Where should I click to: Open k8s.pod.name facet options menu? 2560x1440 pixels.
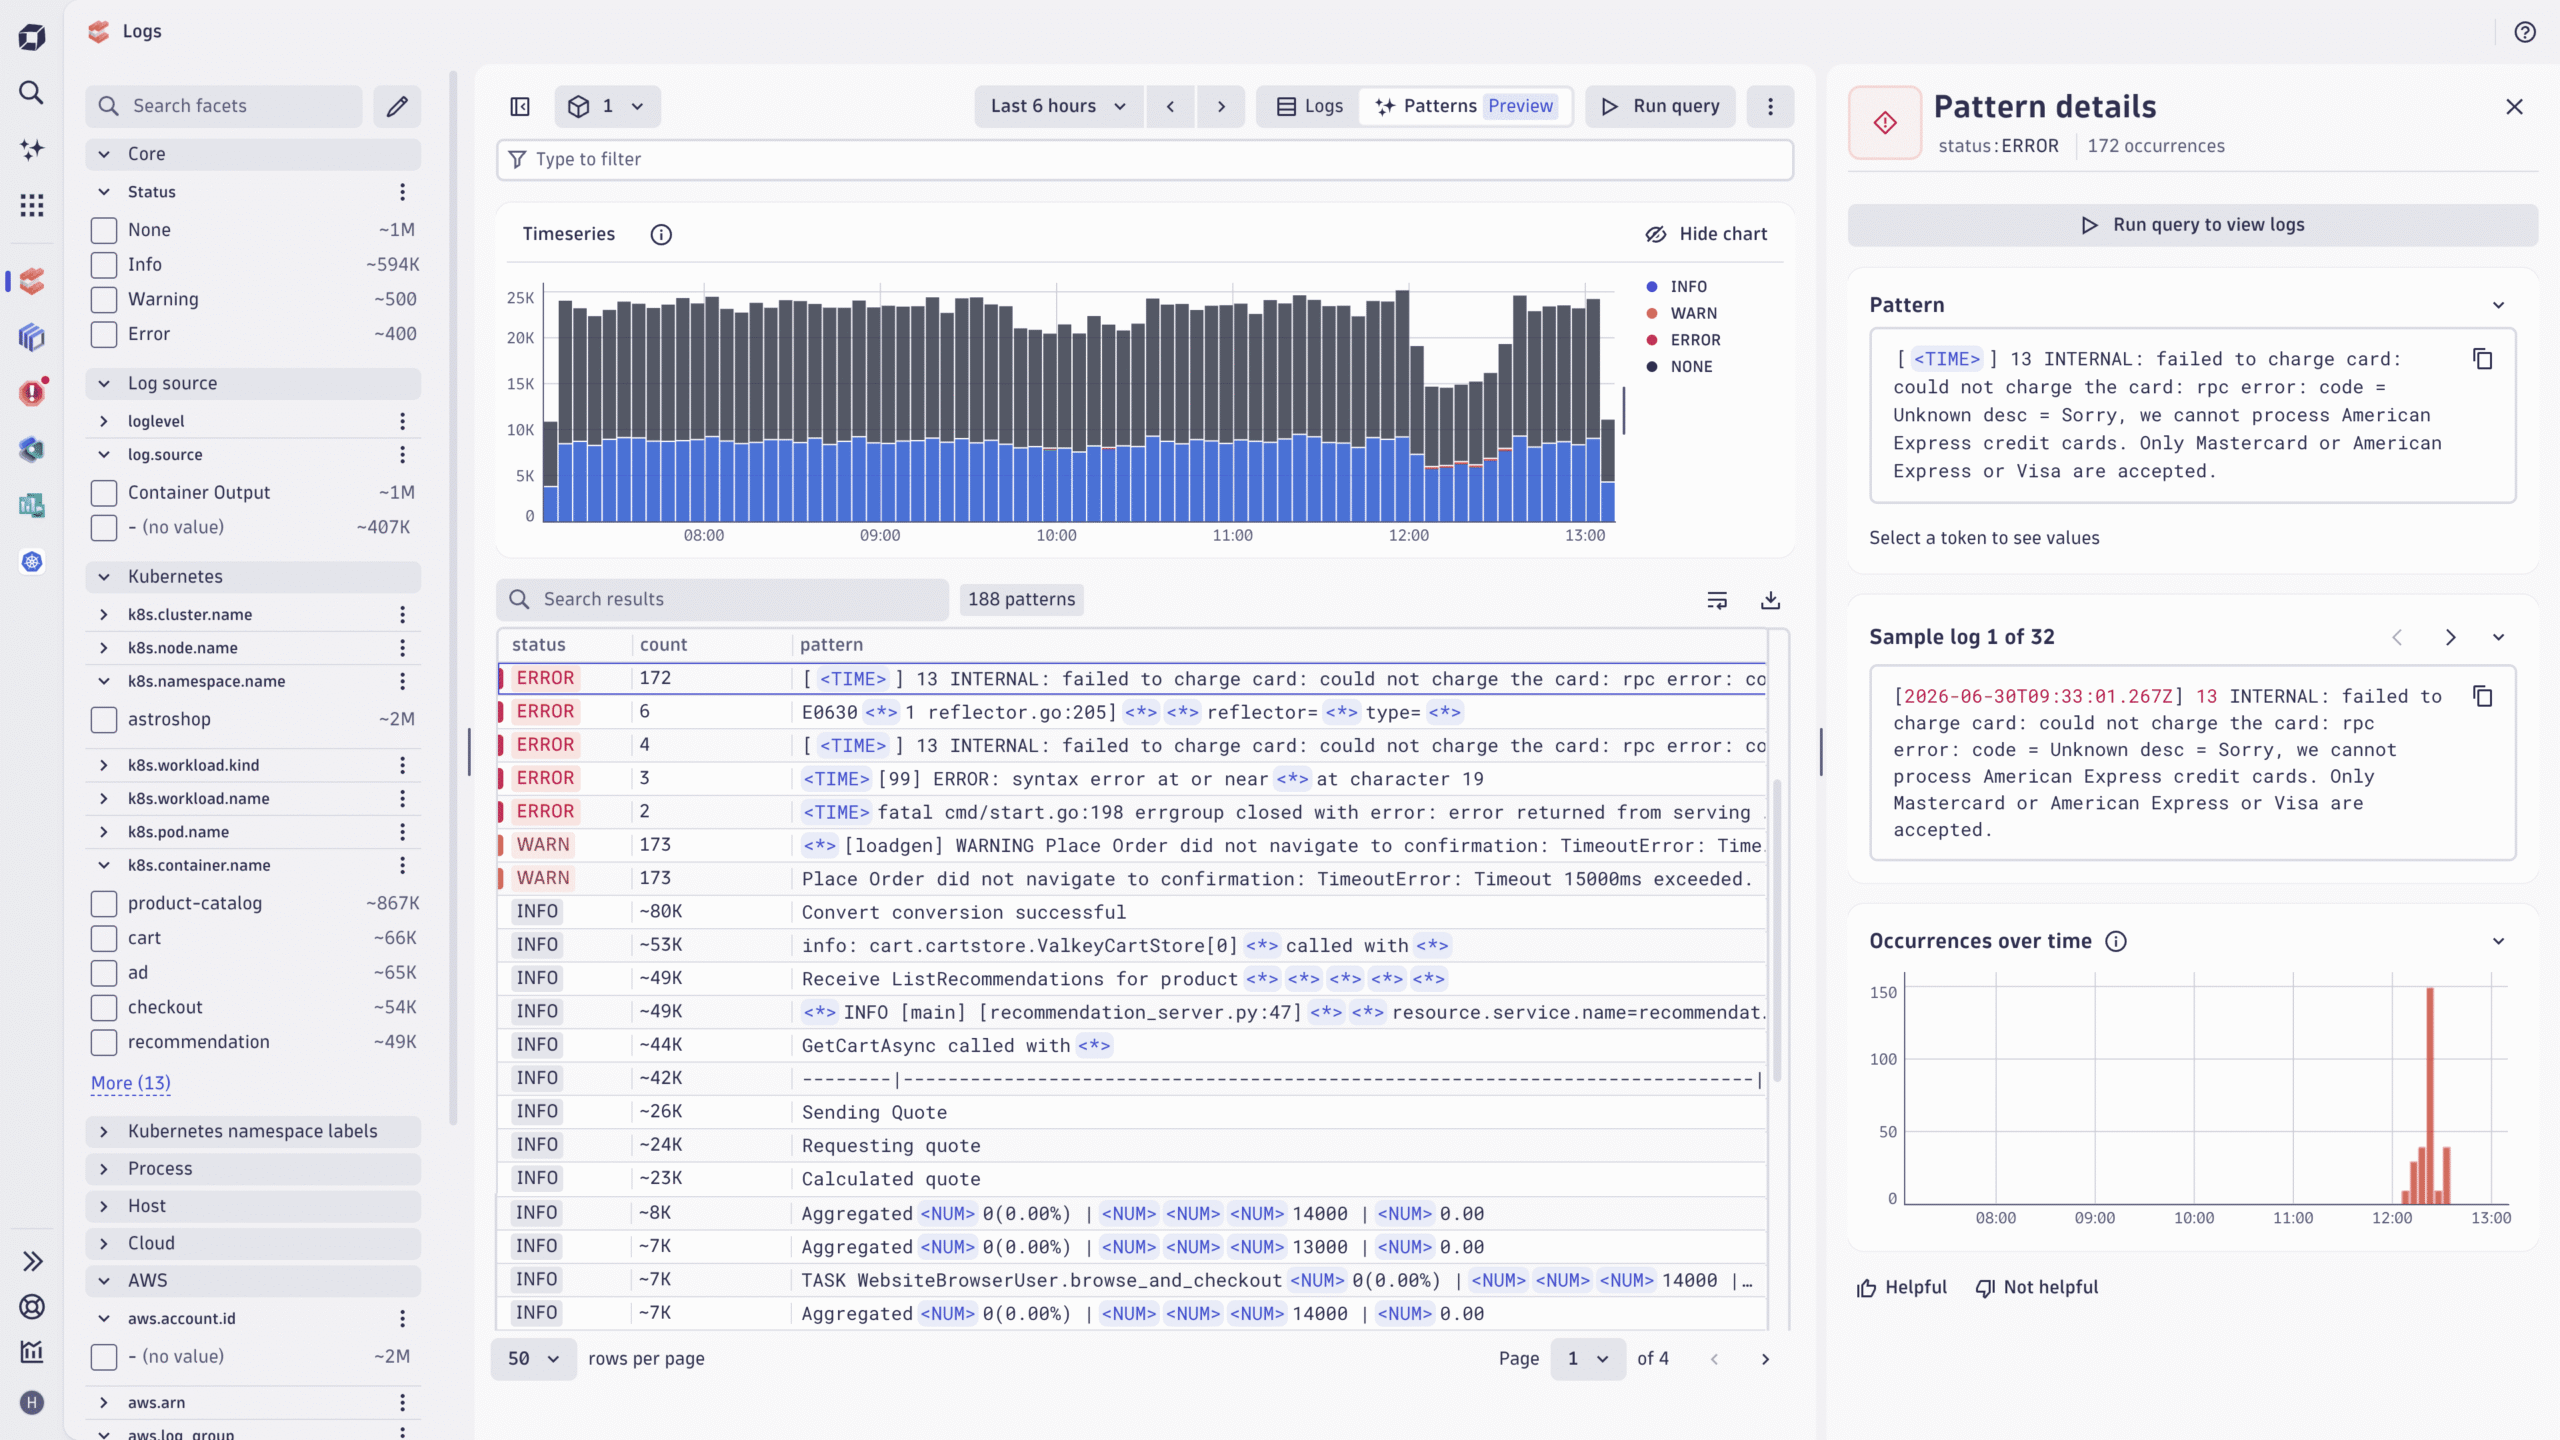[x=402, y=832]
